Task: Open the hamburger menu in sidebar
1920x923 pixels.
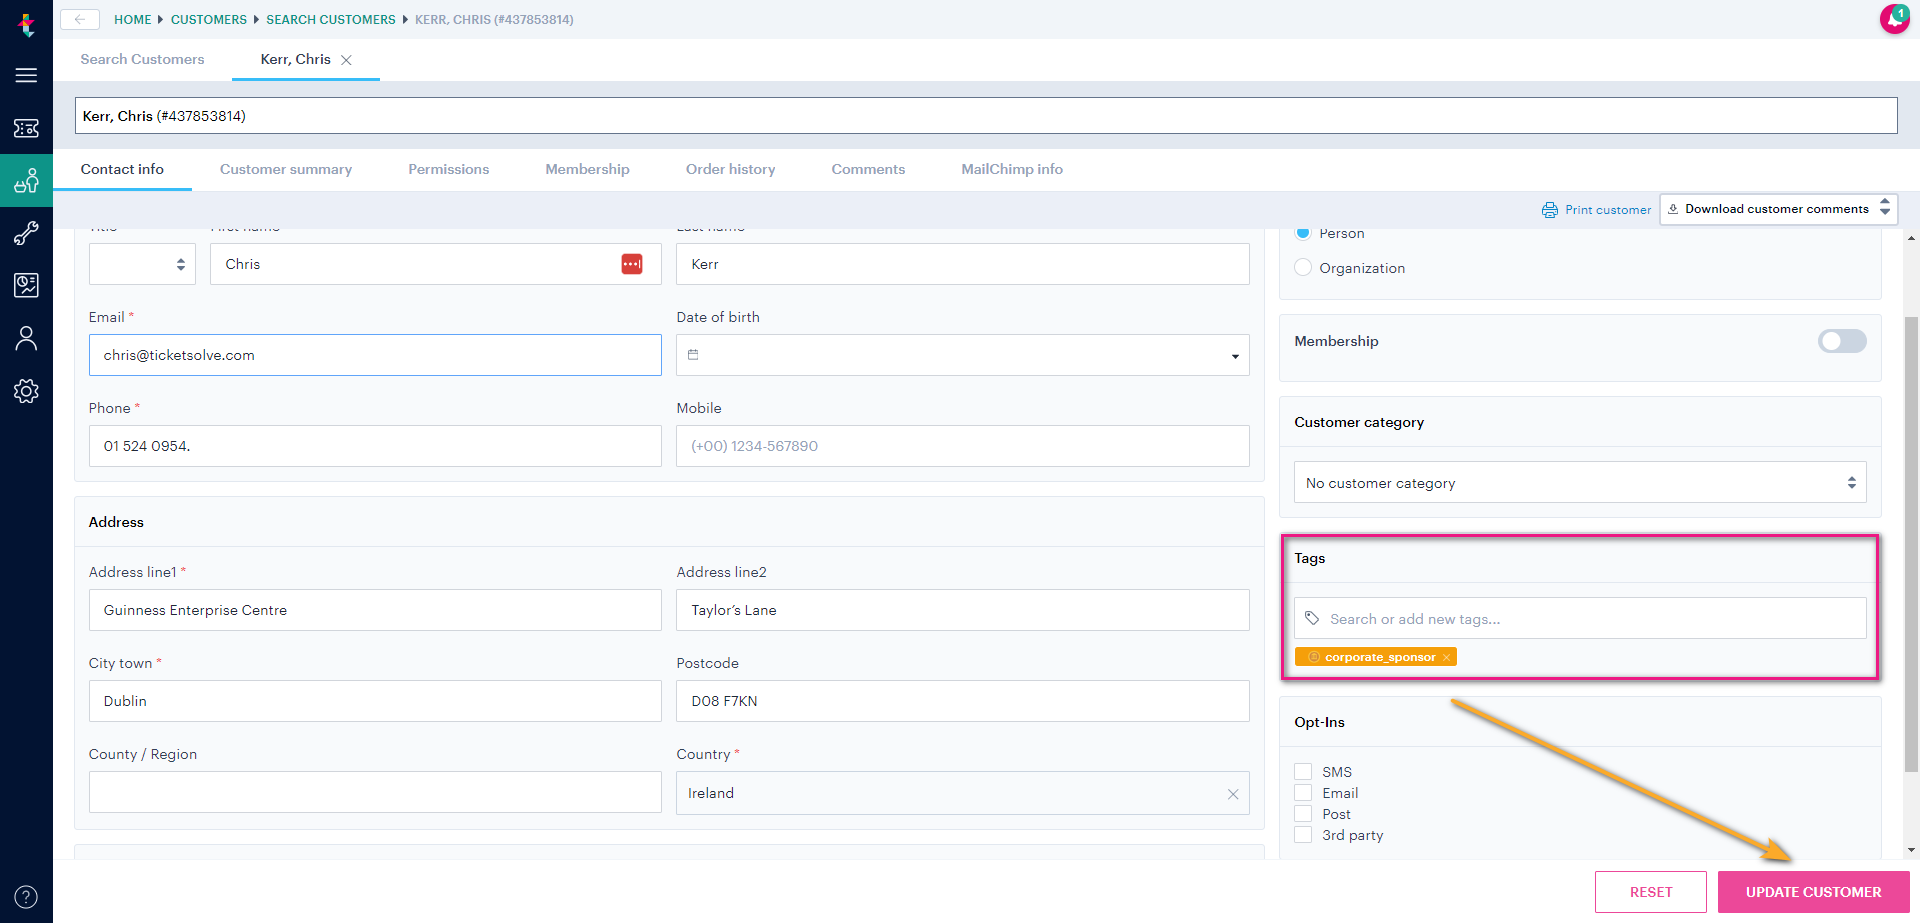Action: [27, 75]
